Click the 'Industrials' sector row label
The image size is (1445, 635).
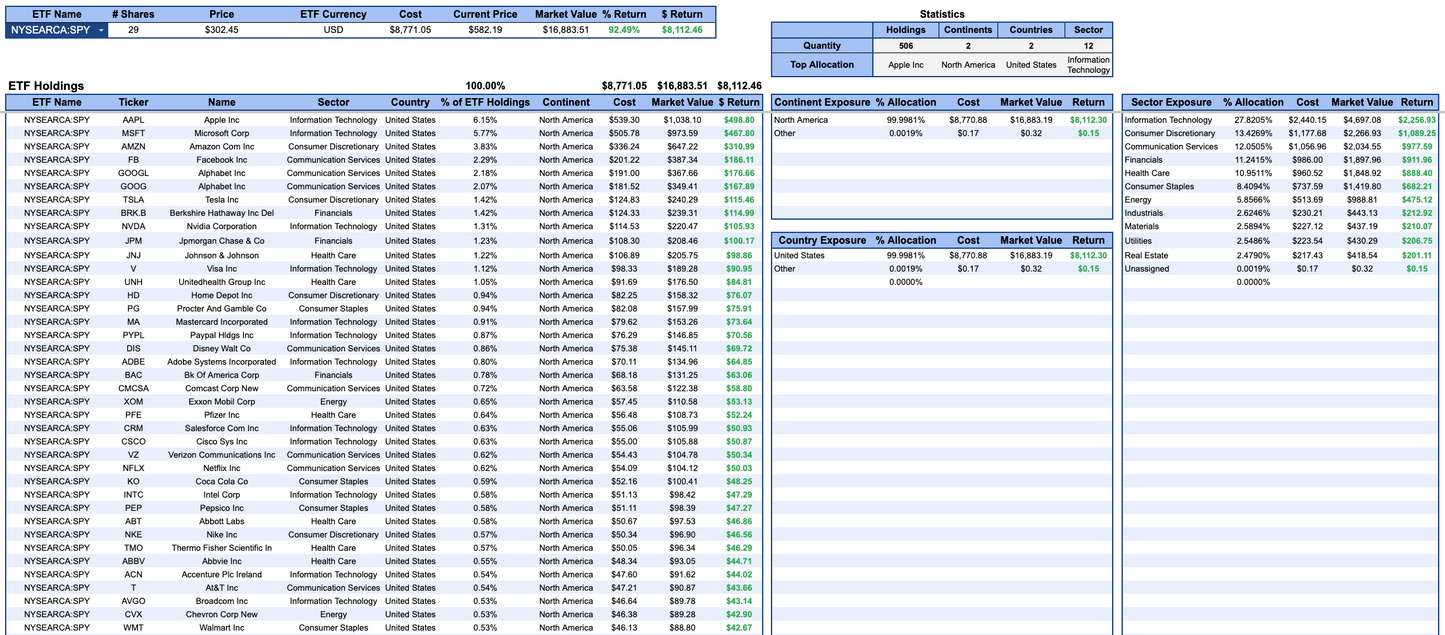click(x=1144, y=213)
